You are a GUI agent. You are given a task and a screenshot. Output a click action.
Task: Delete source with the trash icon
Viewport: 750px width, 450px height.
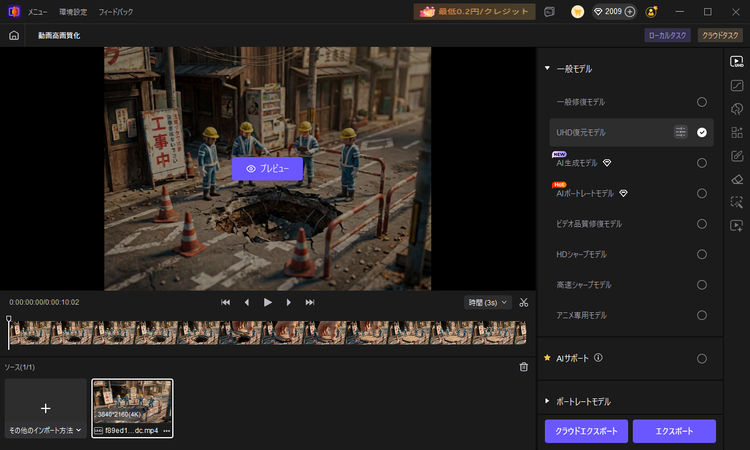pyautogui.click(x=524, y=367)
